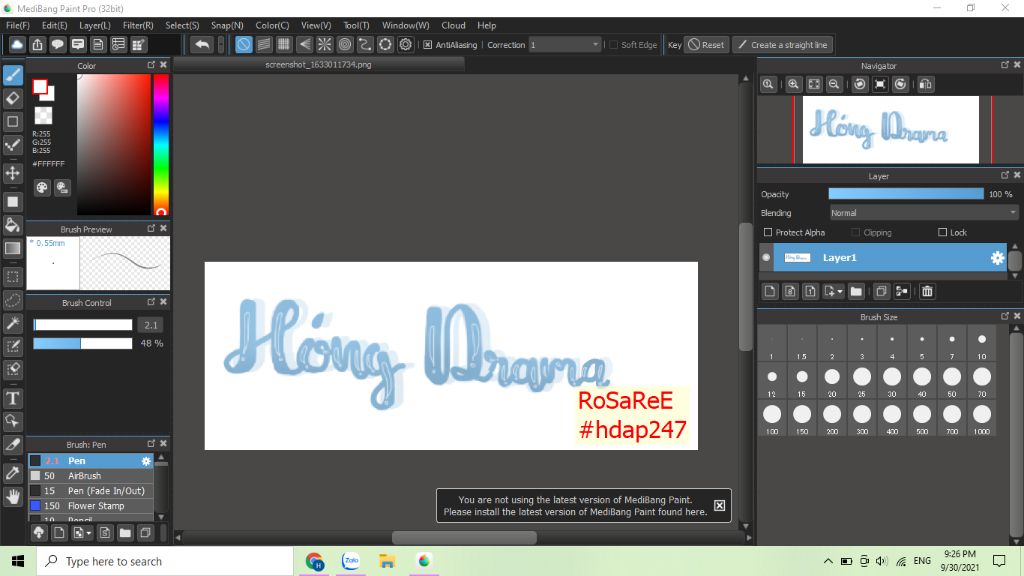
Task: Select the Text tool
Action: [x=12, y=398]
